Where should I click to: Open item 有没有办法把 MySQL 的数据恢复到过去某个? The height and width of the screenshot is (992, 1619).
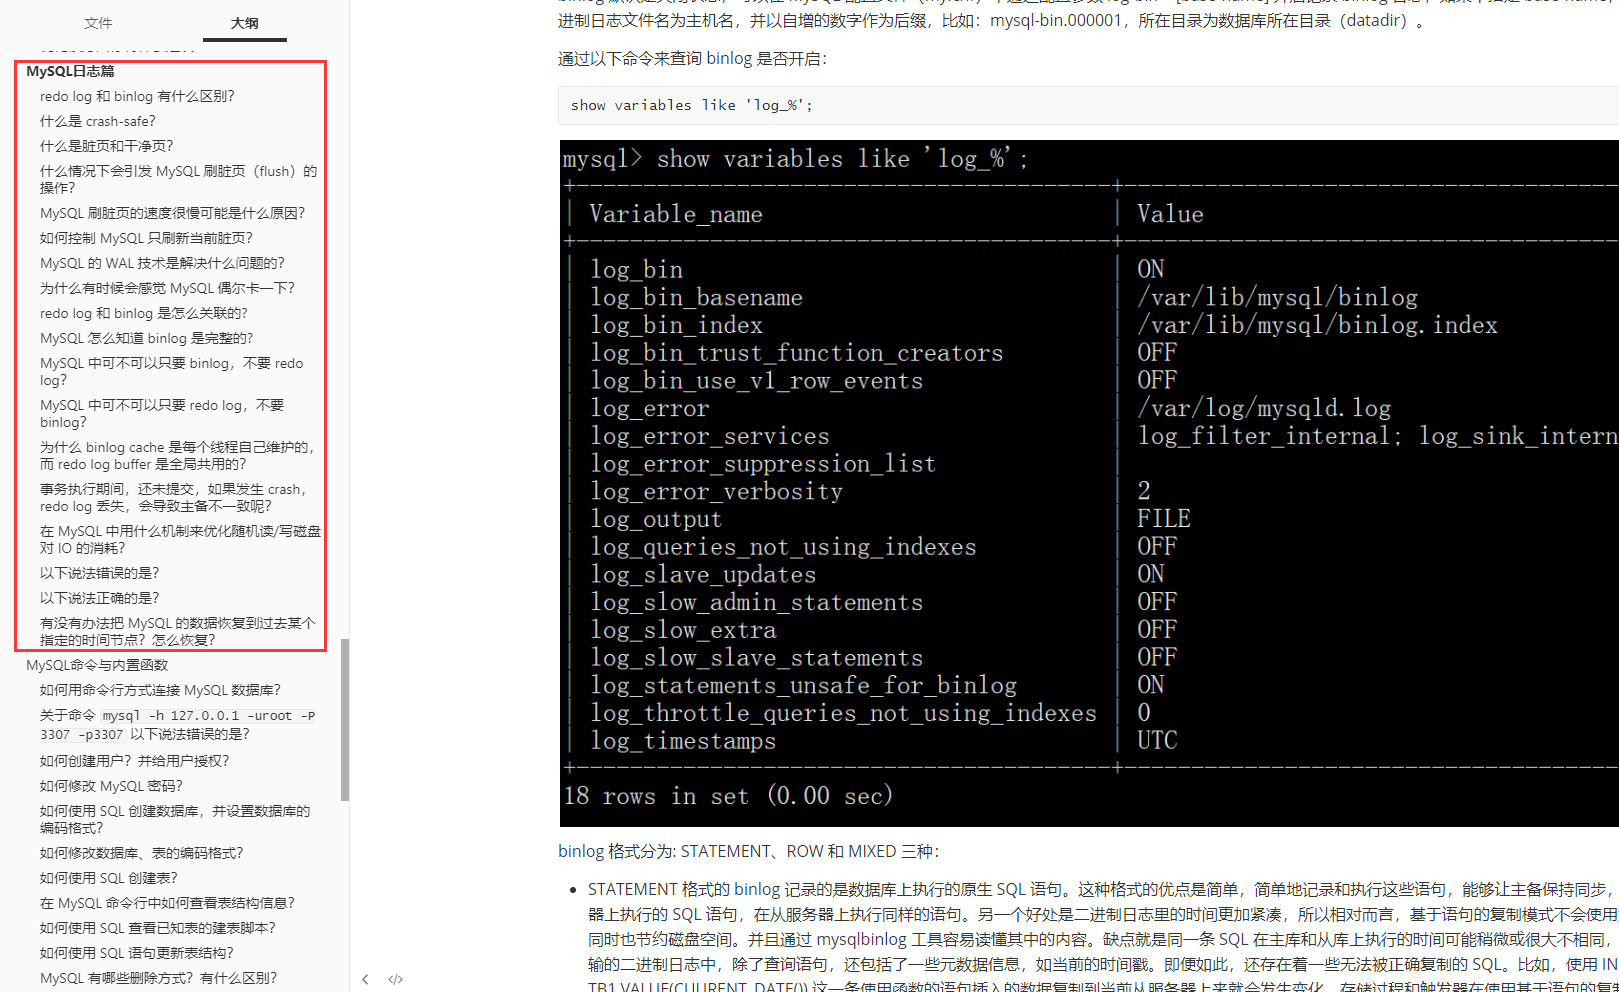[177, 631]
